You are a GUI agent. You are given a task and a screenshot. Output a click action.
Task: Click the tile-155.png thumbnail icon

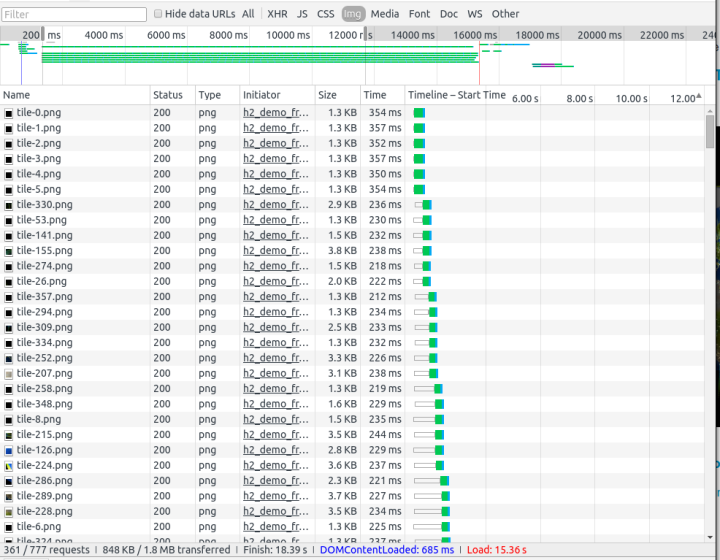9,251
